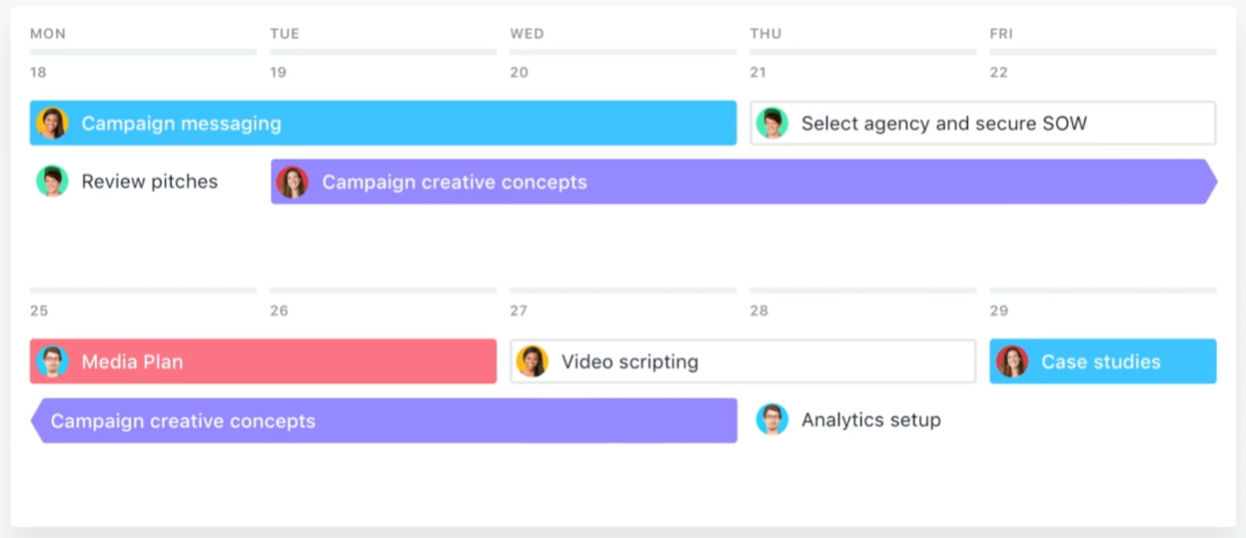
Task: Select the MON column header
Action: click(48, 34)
